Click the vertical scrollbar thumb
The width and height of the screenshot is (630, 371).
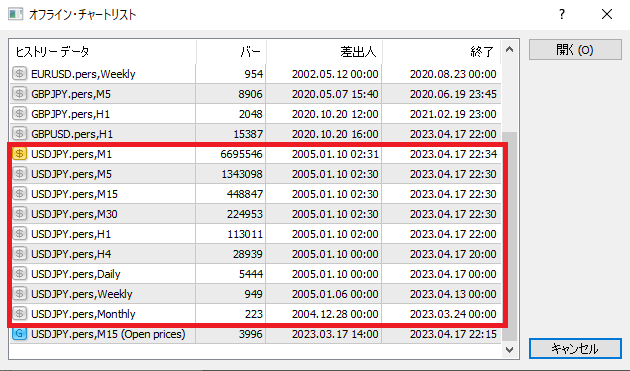(509, 236)
